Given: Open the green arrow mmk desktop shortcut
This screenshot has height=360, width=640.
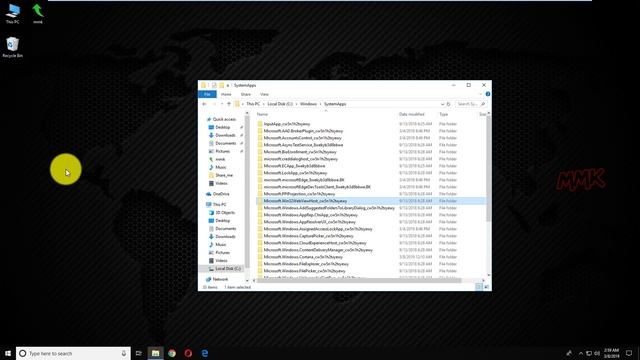Looking at the screenshot, I should coord(38,13).
